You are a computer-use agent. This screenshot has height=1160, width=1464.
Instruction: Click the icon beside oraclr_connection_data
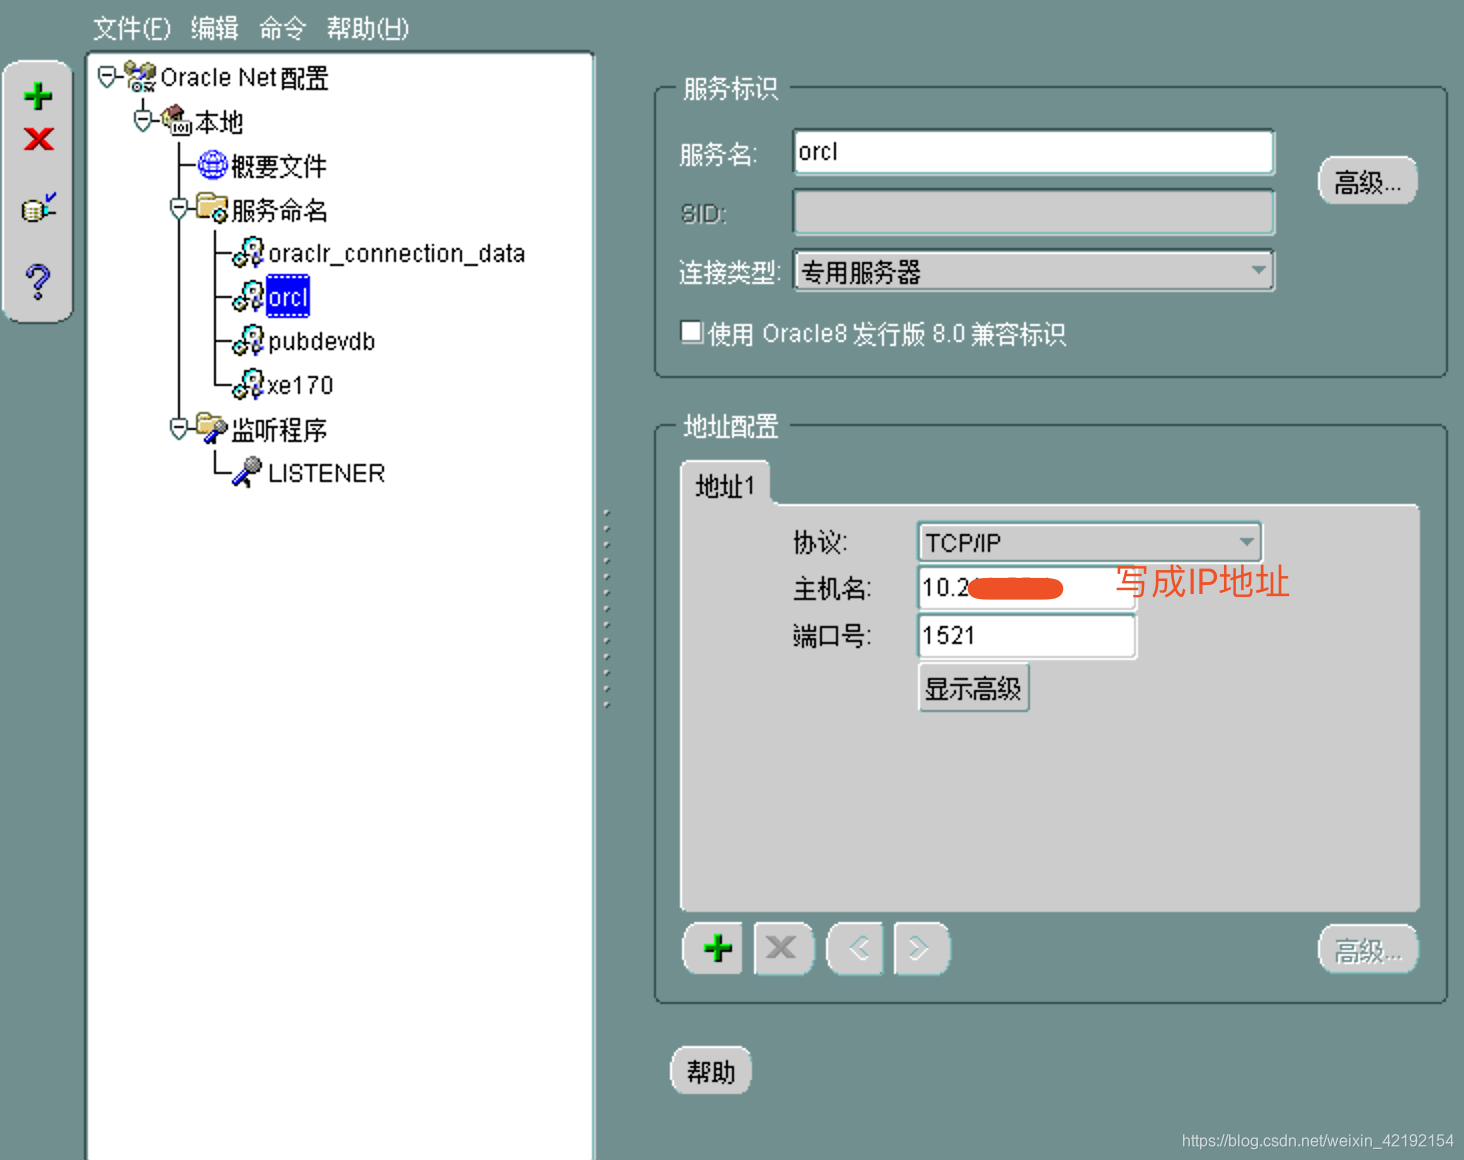point(248,253)
